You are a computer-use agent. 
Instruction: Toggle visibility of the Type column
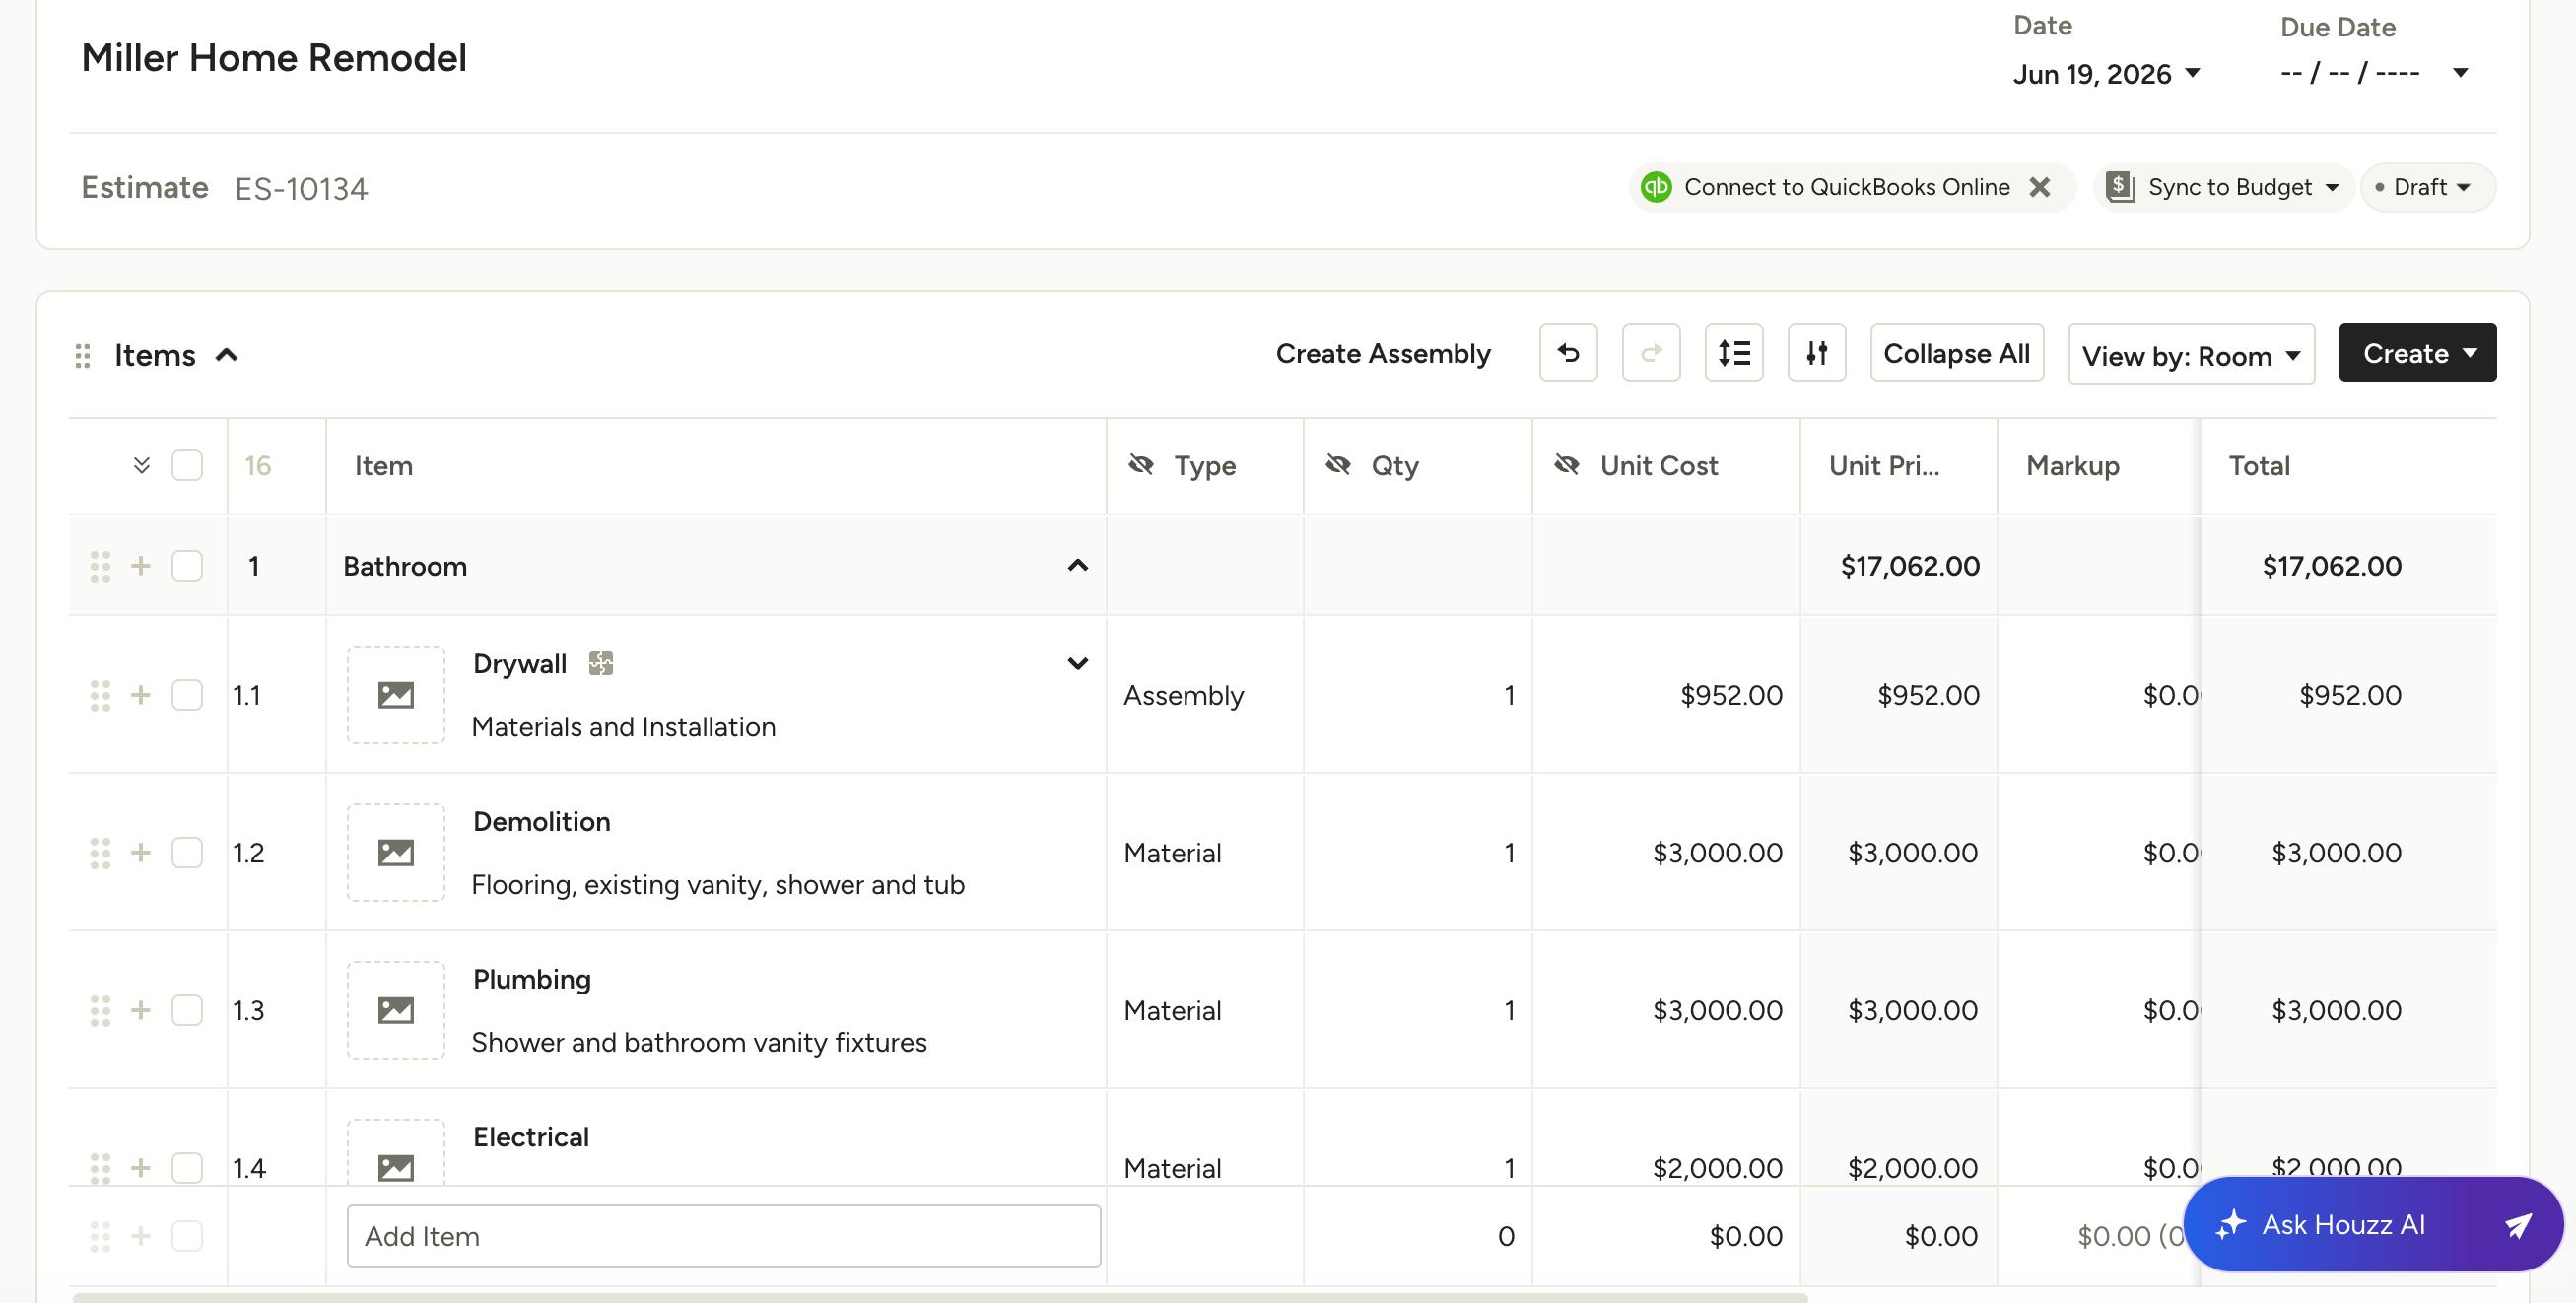click(1141, 464)
